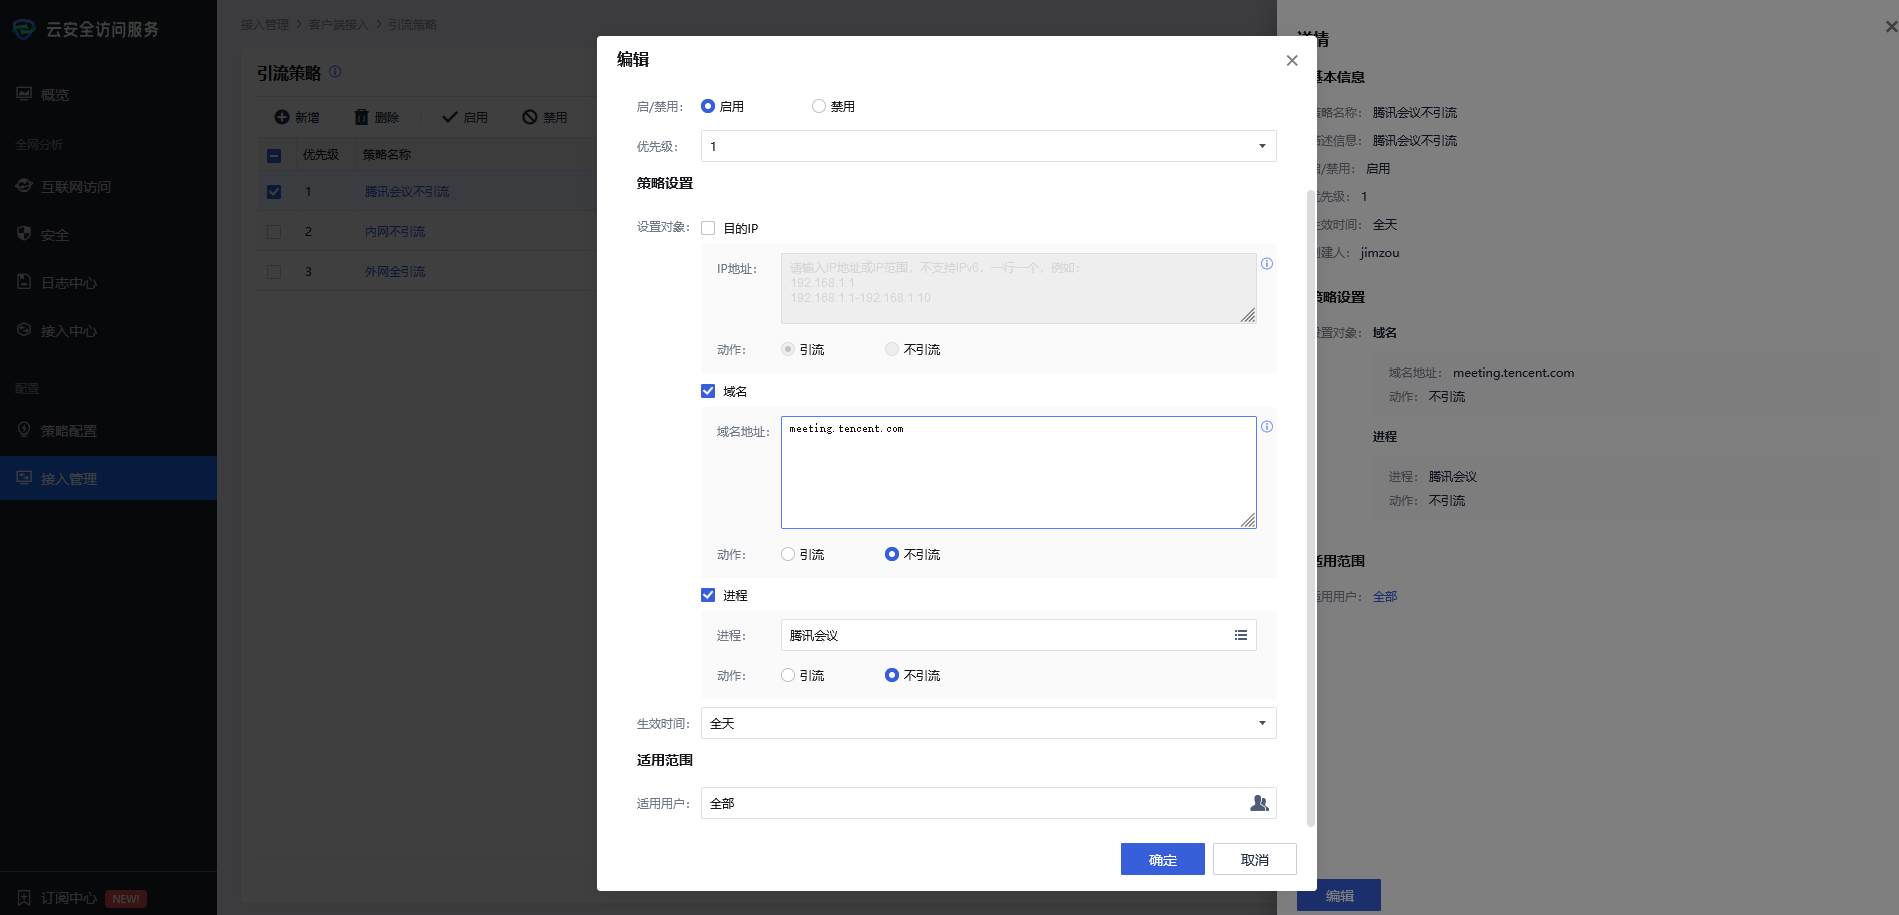1899x915 pixels.
Task: Open the 生效时间 dropdown
Action: 988,723
